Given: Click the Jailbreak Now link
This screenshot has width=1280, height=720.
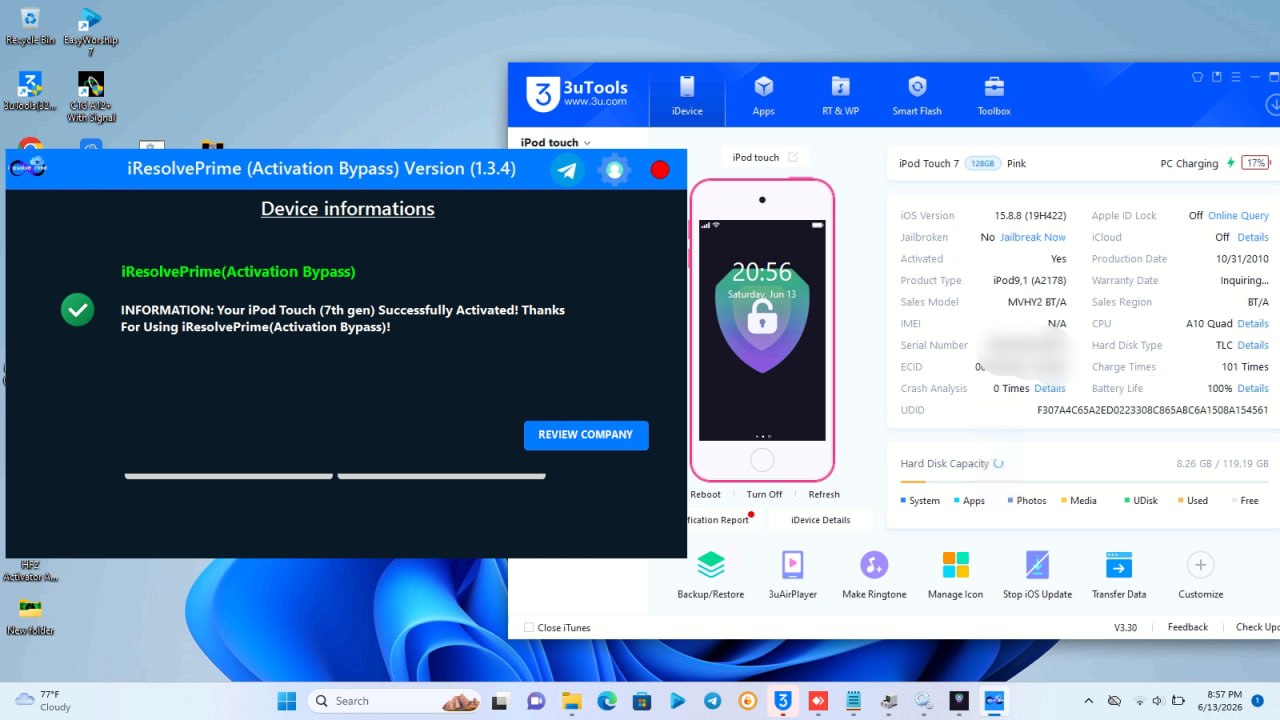Looking at the screenshot, I should coord(1033,237).
